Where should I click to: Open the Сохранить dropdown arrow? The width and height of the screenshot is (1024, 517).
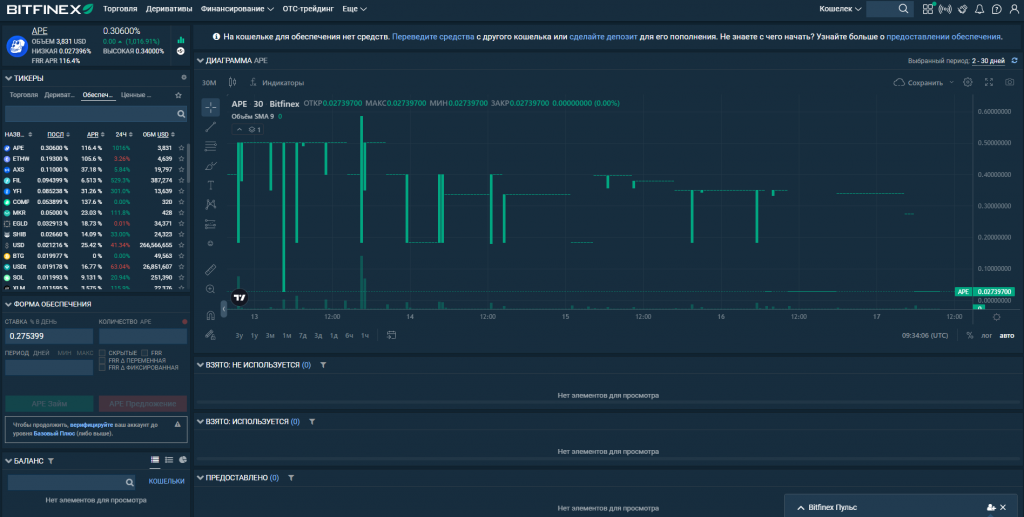click(952, 82)
